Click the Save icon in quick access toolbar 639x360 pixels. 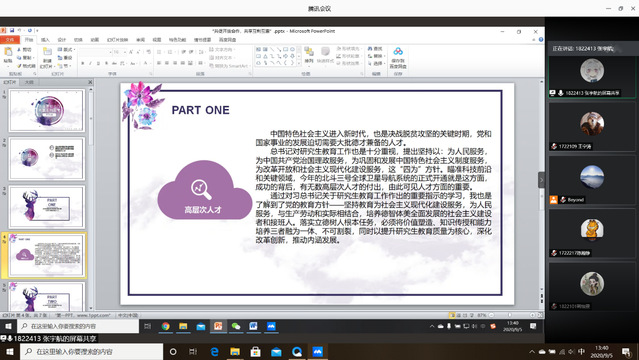12,30
